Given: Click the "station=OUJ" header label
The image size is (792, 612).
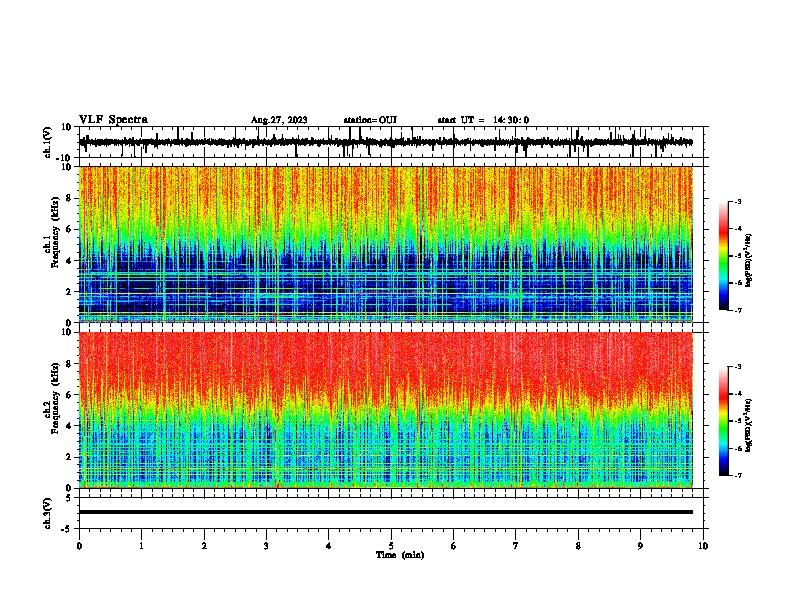Looking at the screenshot, I should tap(370, 120).
